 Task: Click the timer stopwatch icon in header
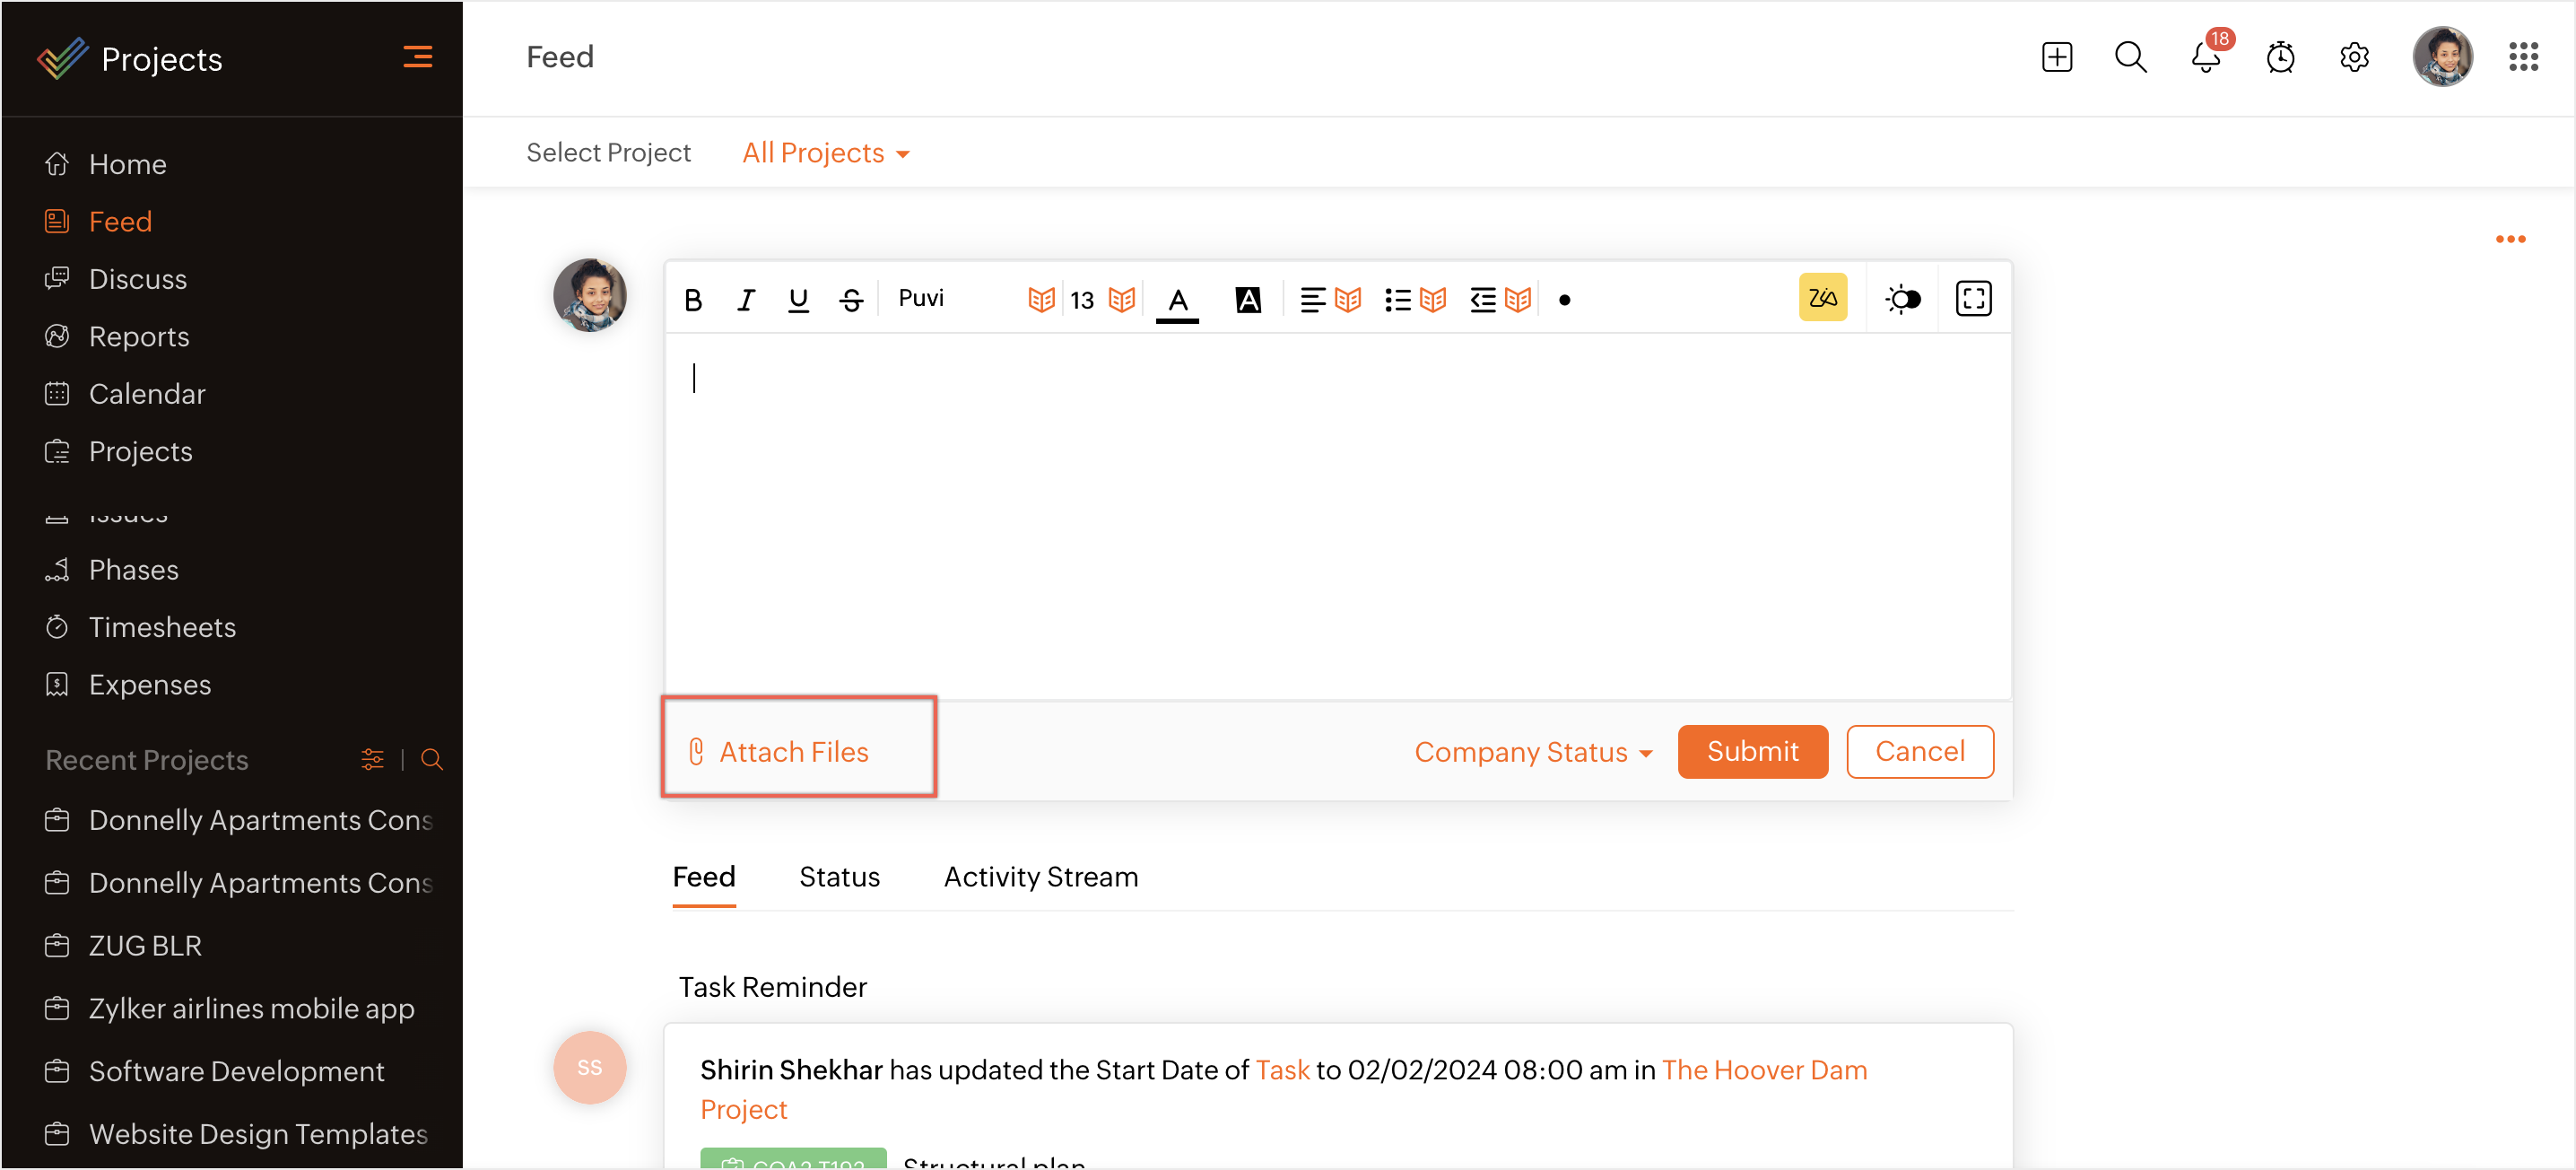(x=2280, y=57)
